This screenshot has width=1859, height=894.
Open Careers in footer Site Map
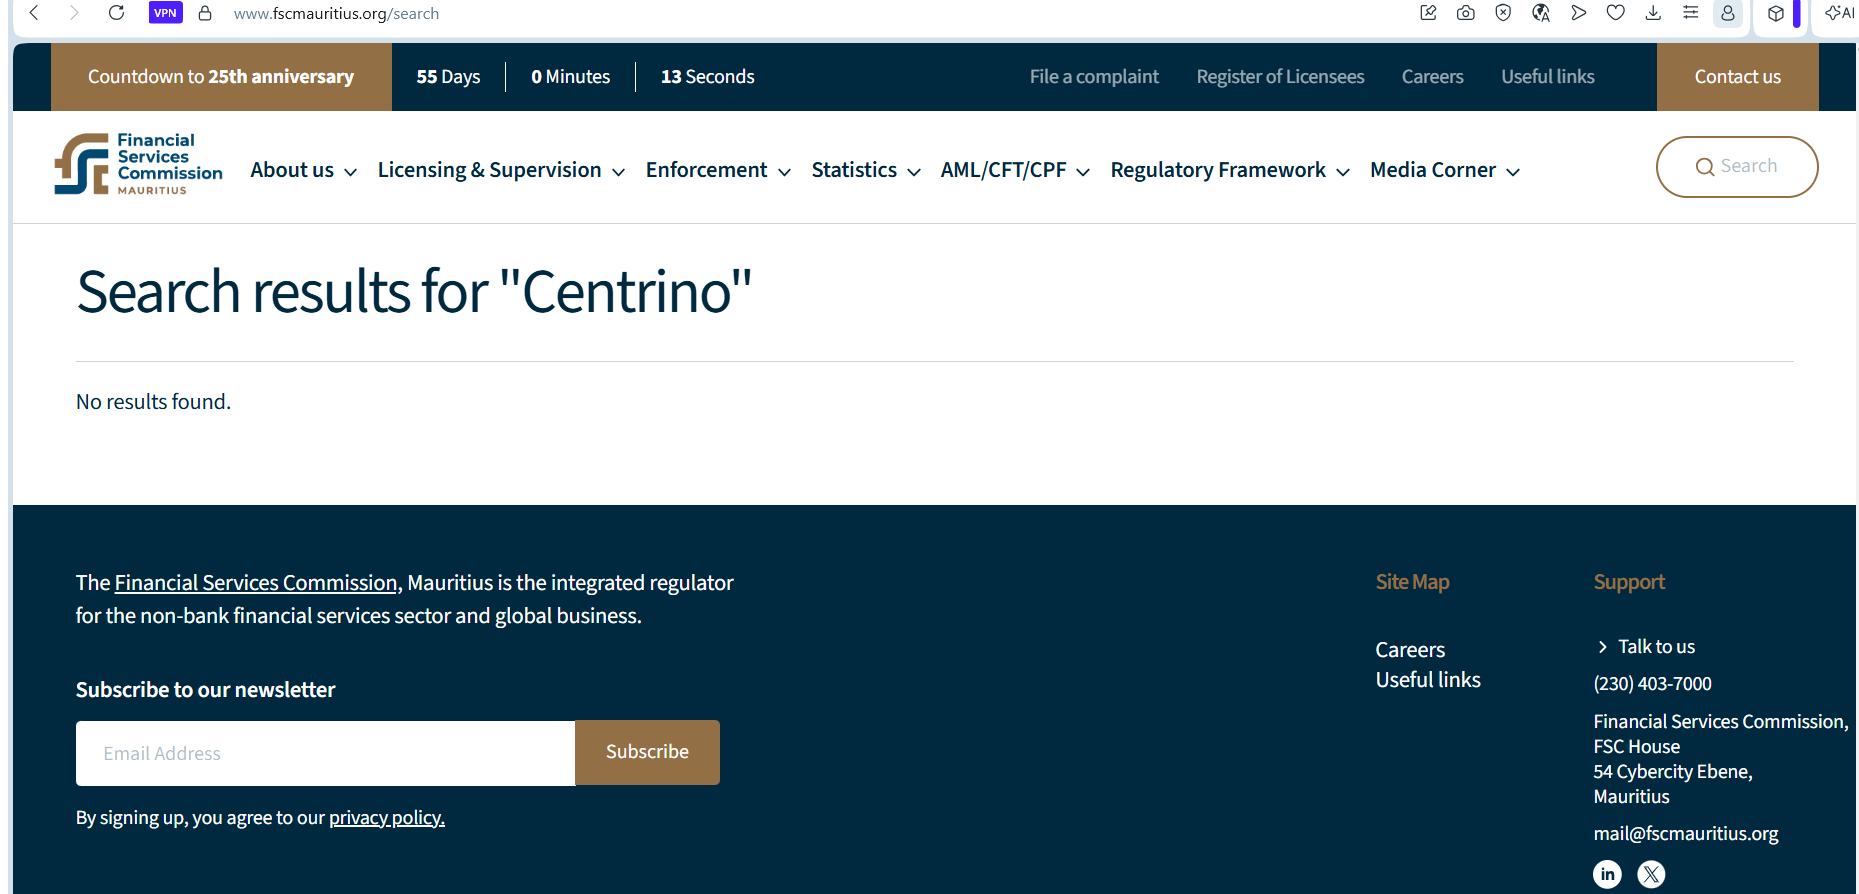(1410, 650)
